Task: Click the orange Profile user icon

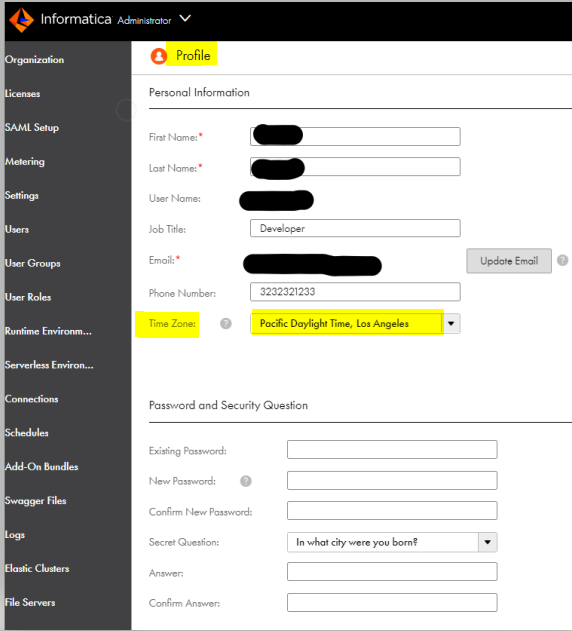Action: tap(159, 56)
